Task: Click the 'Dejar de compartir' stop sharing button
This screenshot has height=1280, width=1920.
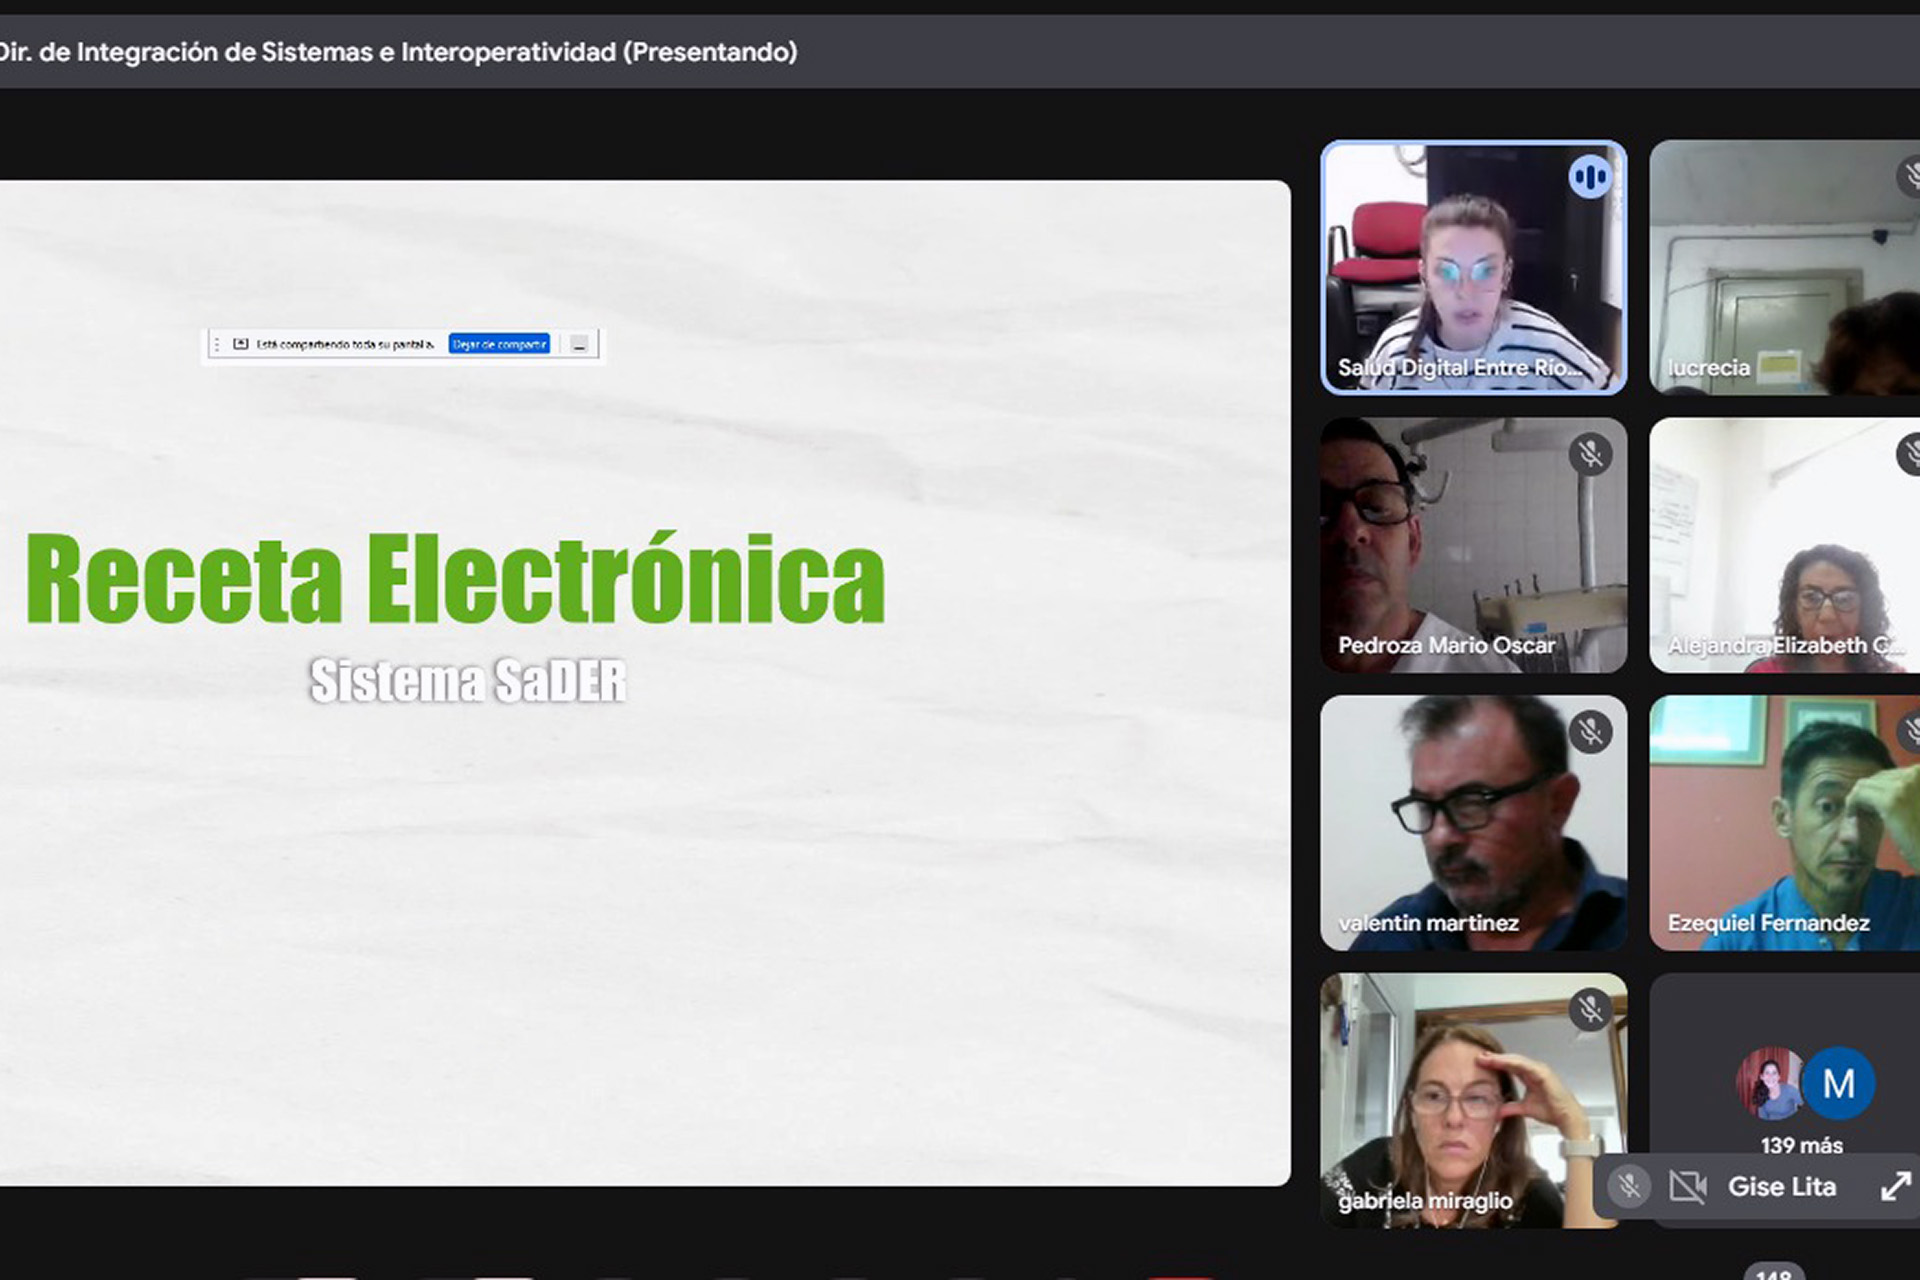Action: click(x=499, y=344)
